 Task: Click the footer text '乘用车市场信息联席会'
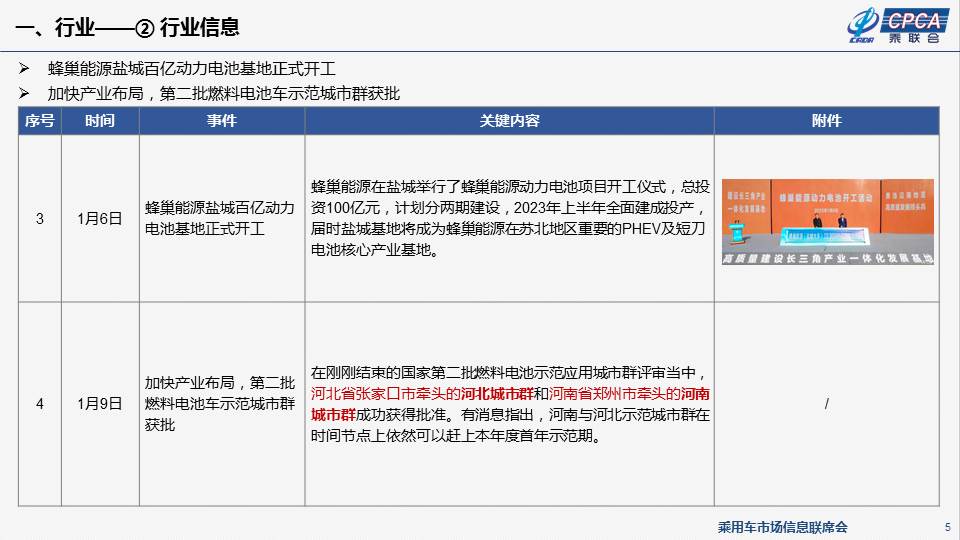[782, 527]
